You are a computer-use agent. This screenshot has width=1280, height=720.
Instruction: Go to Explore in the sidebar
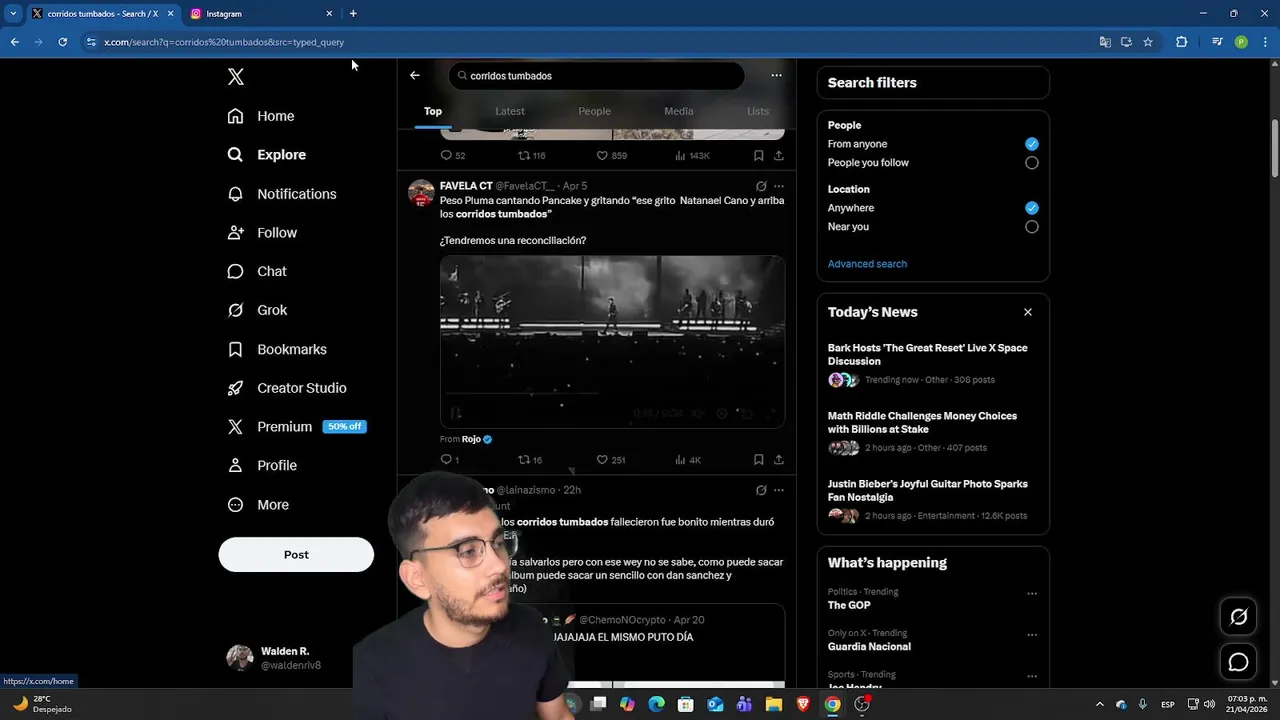(267, 155)
